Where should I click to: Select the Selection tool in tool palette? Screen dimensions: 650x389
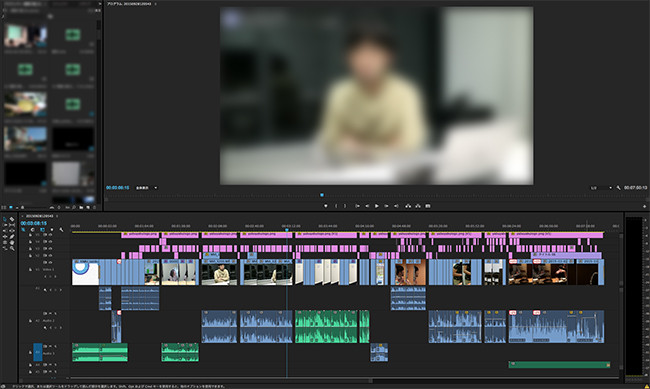(x=5, y=219)
